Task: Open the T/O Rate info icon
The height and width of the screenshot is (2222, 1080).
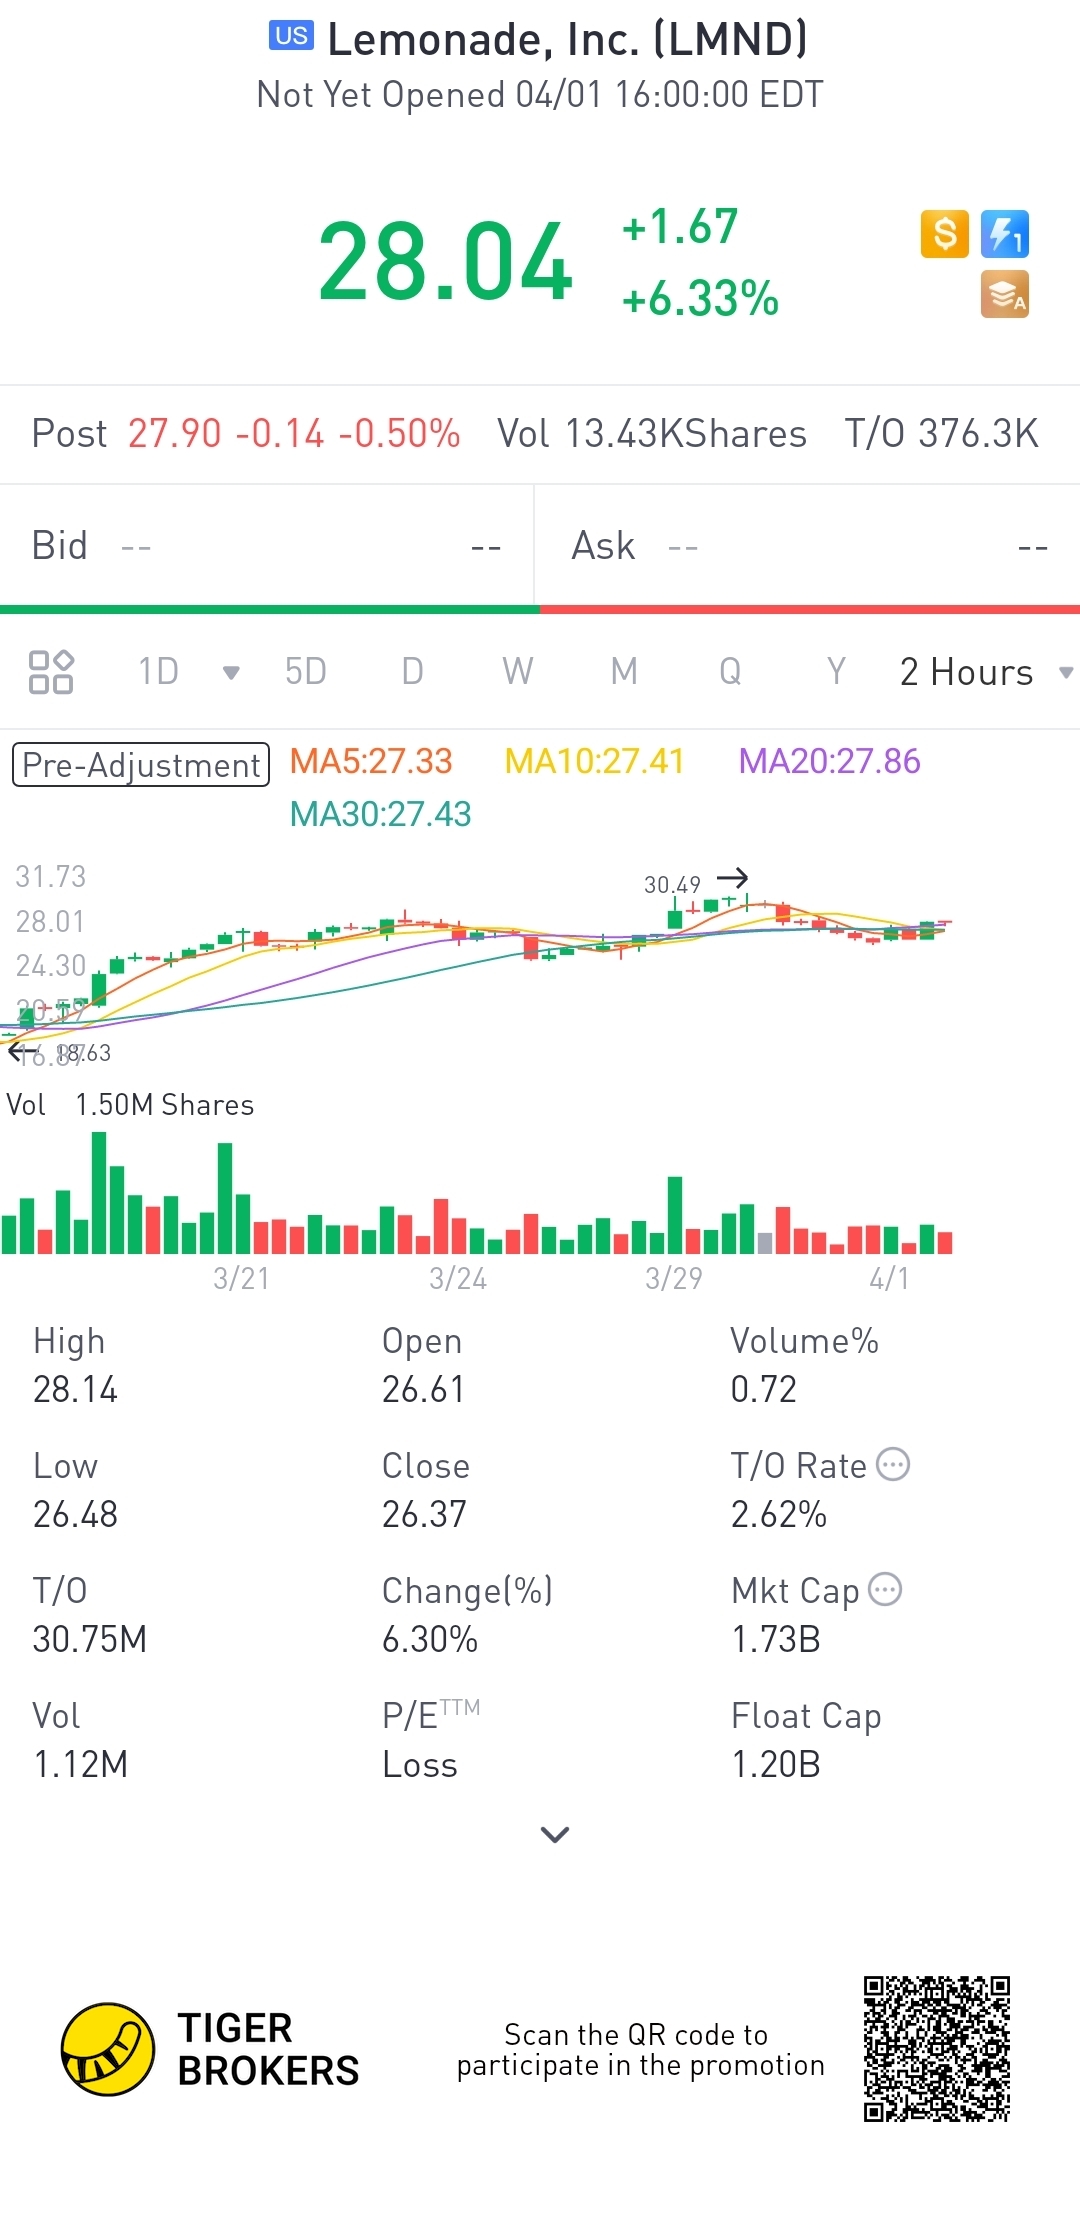Action: pyautogui.click(x=893, y=1464)
